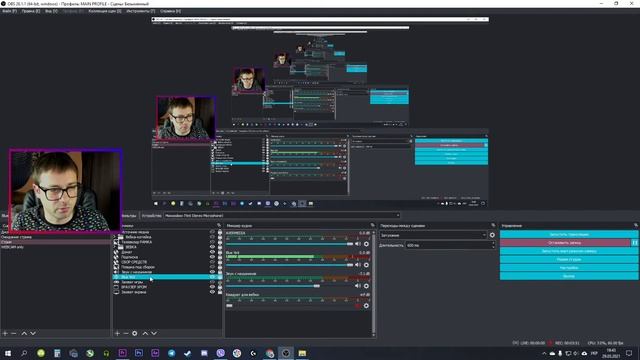Open the Звук с наушников mixer settings gear
Image resolution: width=640 pixels, height=360 pixels.
(x=366, y=286)
